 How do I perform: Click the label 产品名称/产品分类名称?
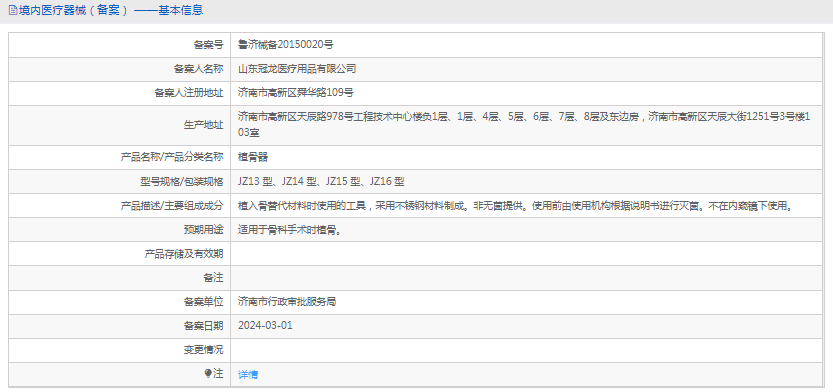point(172,157)
